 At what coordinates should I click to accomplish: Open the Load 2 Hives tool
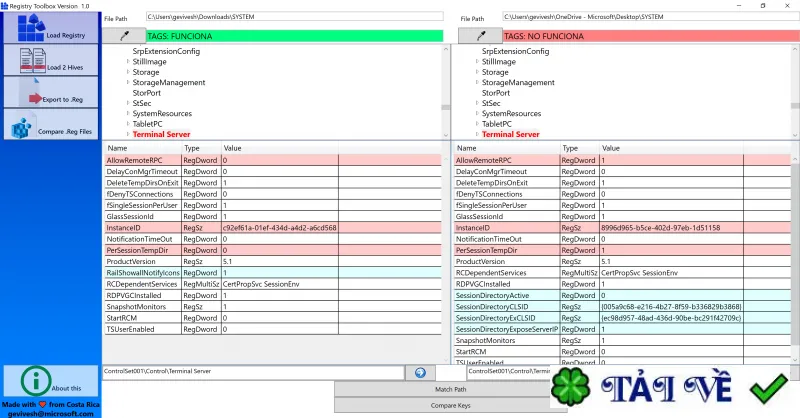click(x=51, y=60)
